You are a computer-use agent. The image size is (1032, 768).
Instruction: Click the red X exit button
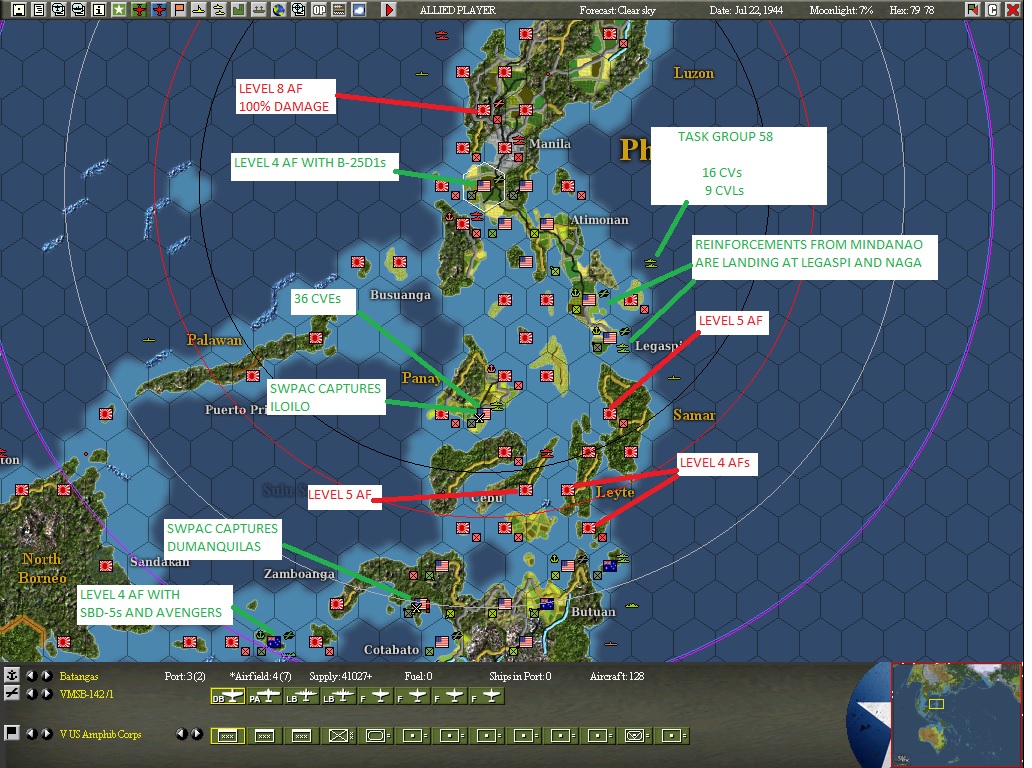(1012, 9)
